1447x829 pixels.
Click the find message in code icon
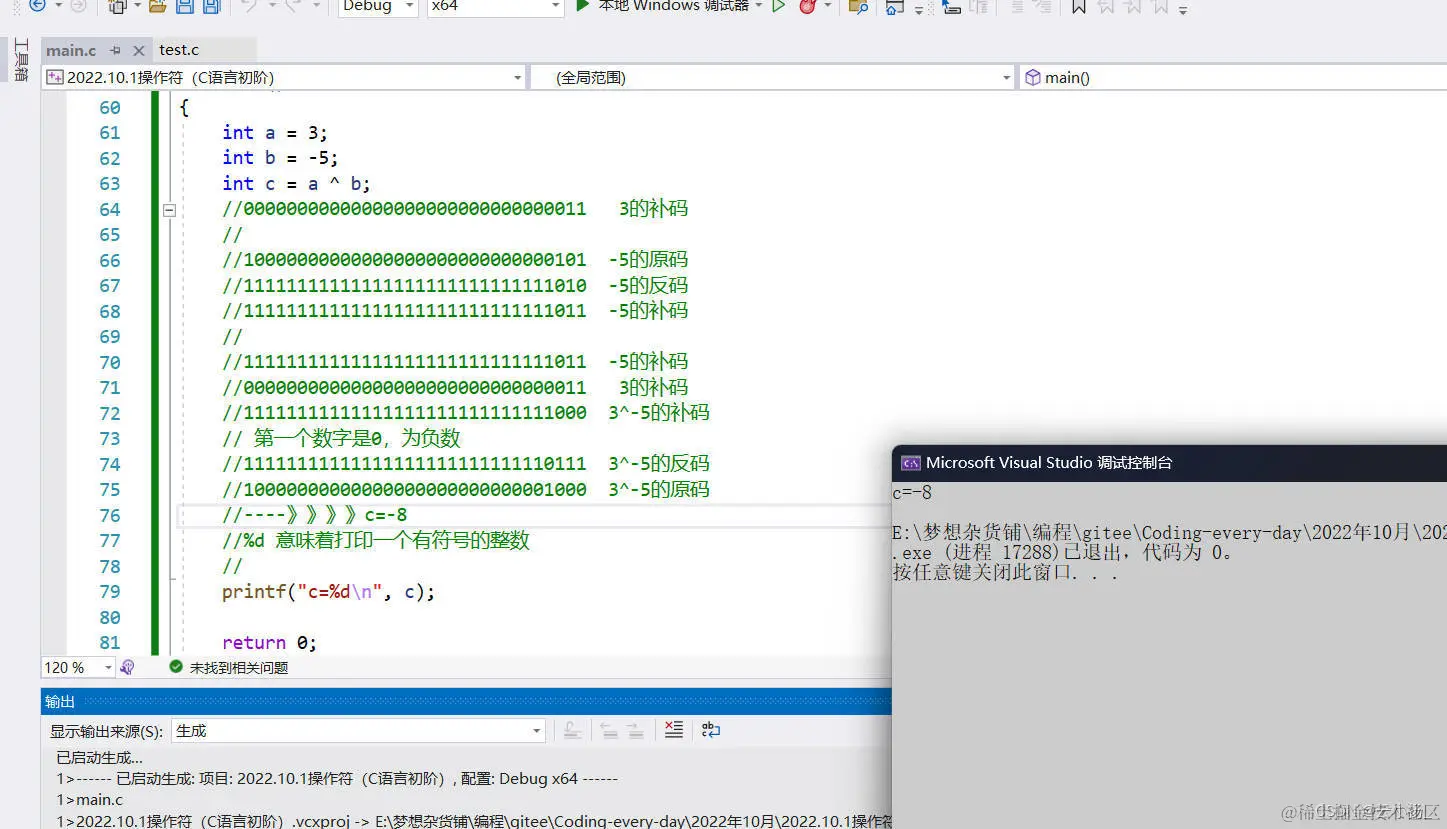point(572,730)
